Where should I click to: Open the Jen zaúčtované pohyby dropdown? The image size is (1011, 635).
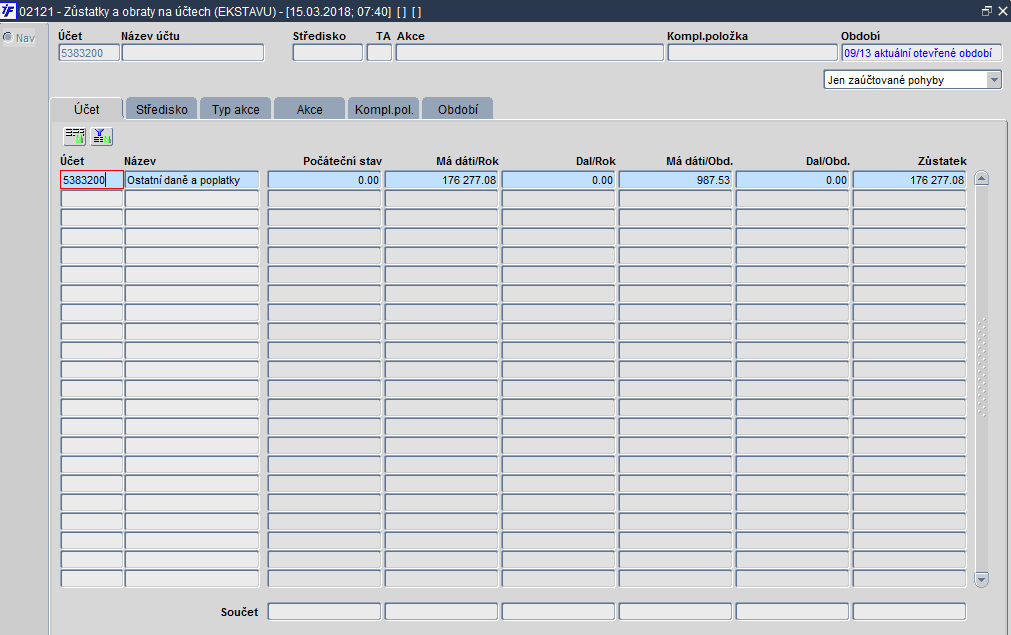[x=994, y=80]
